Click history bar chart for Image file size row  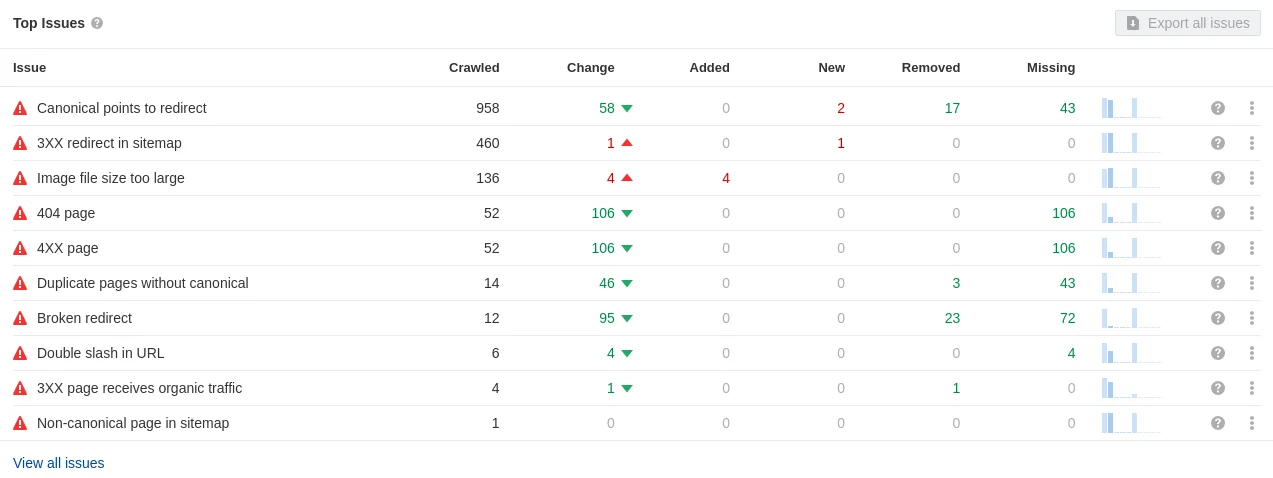tap(1131, 178)
